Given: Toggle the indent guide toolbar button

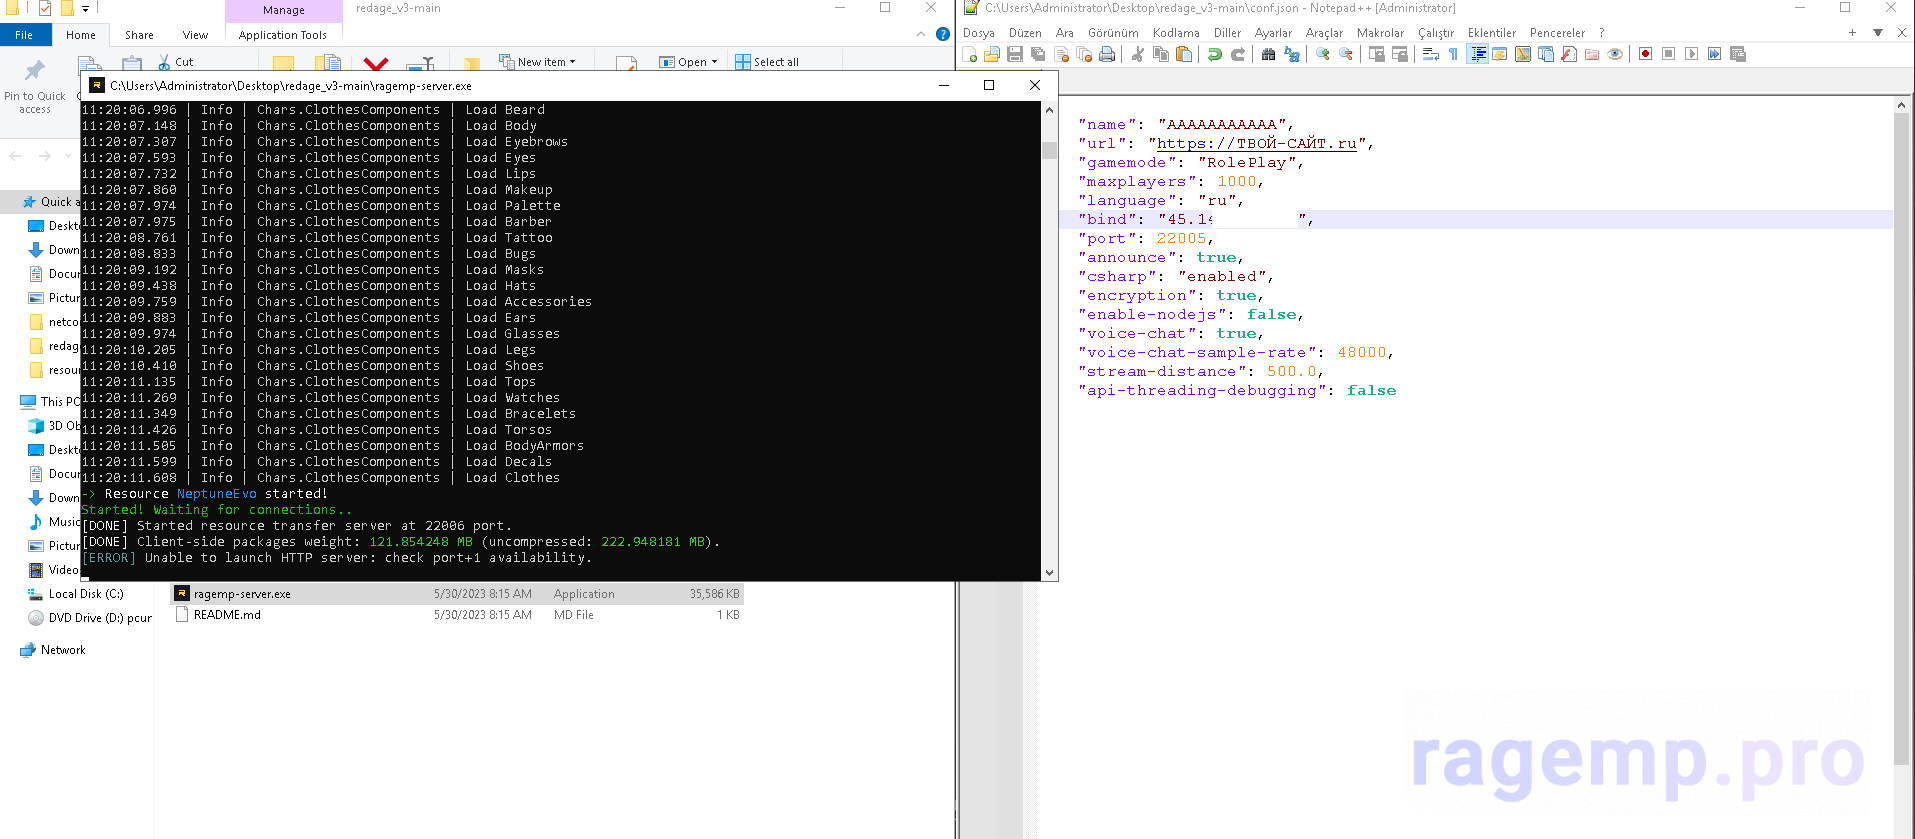Looking at the screenshot, I should pos(1477,55).
